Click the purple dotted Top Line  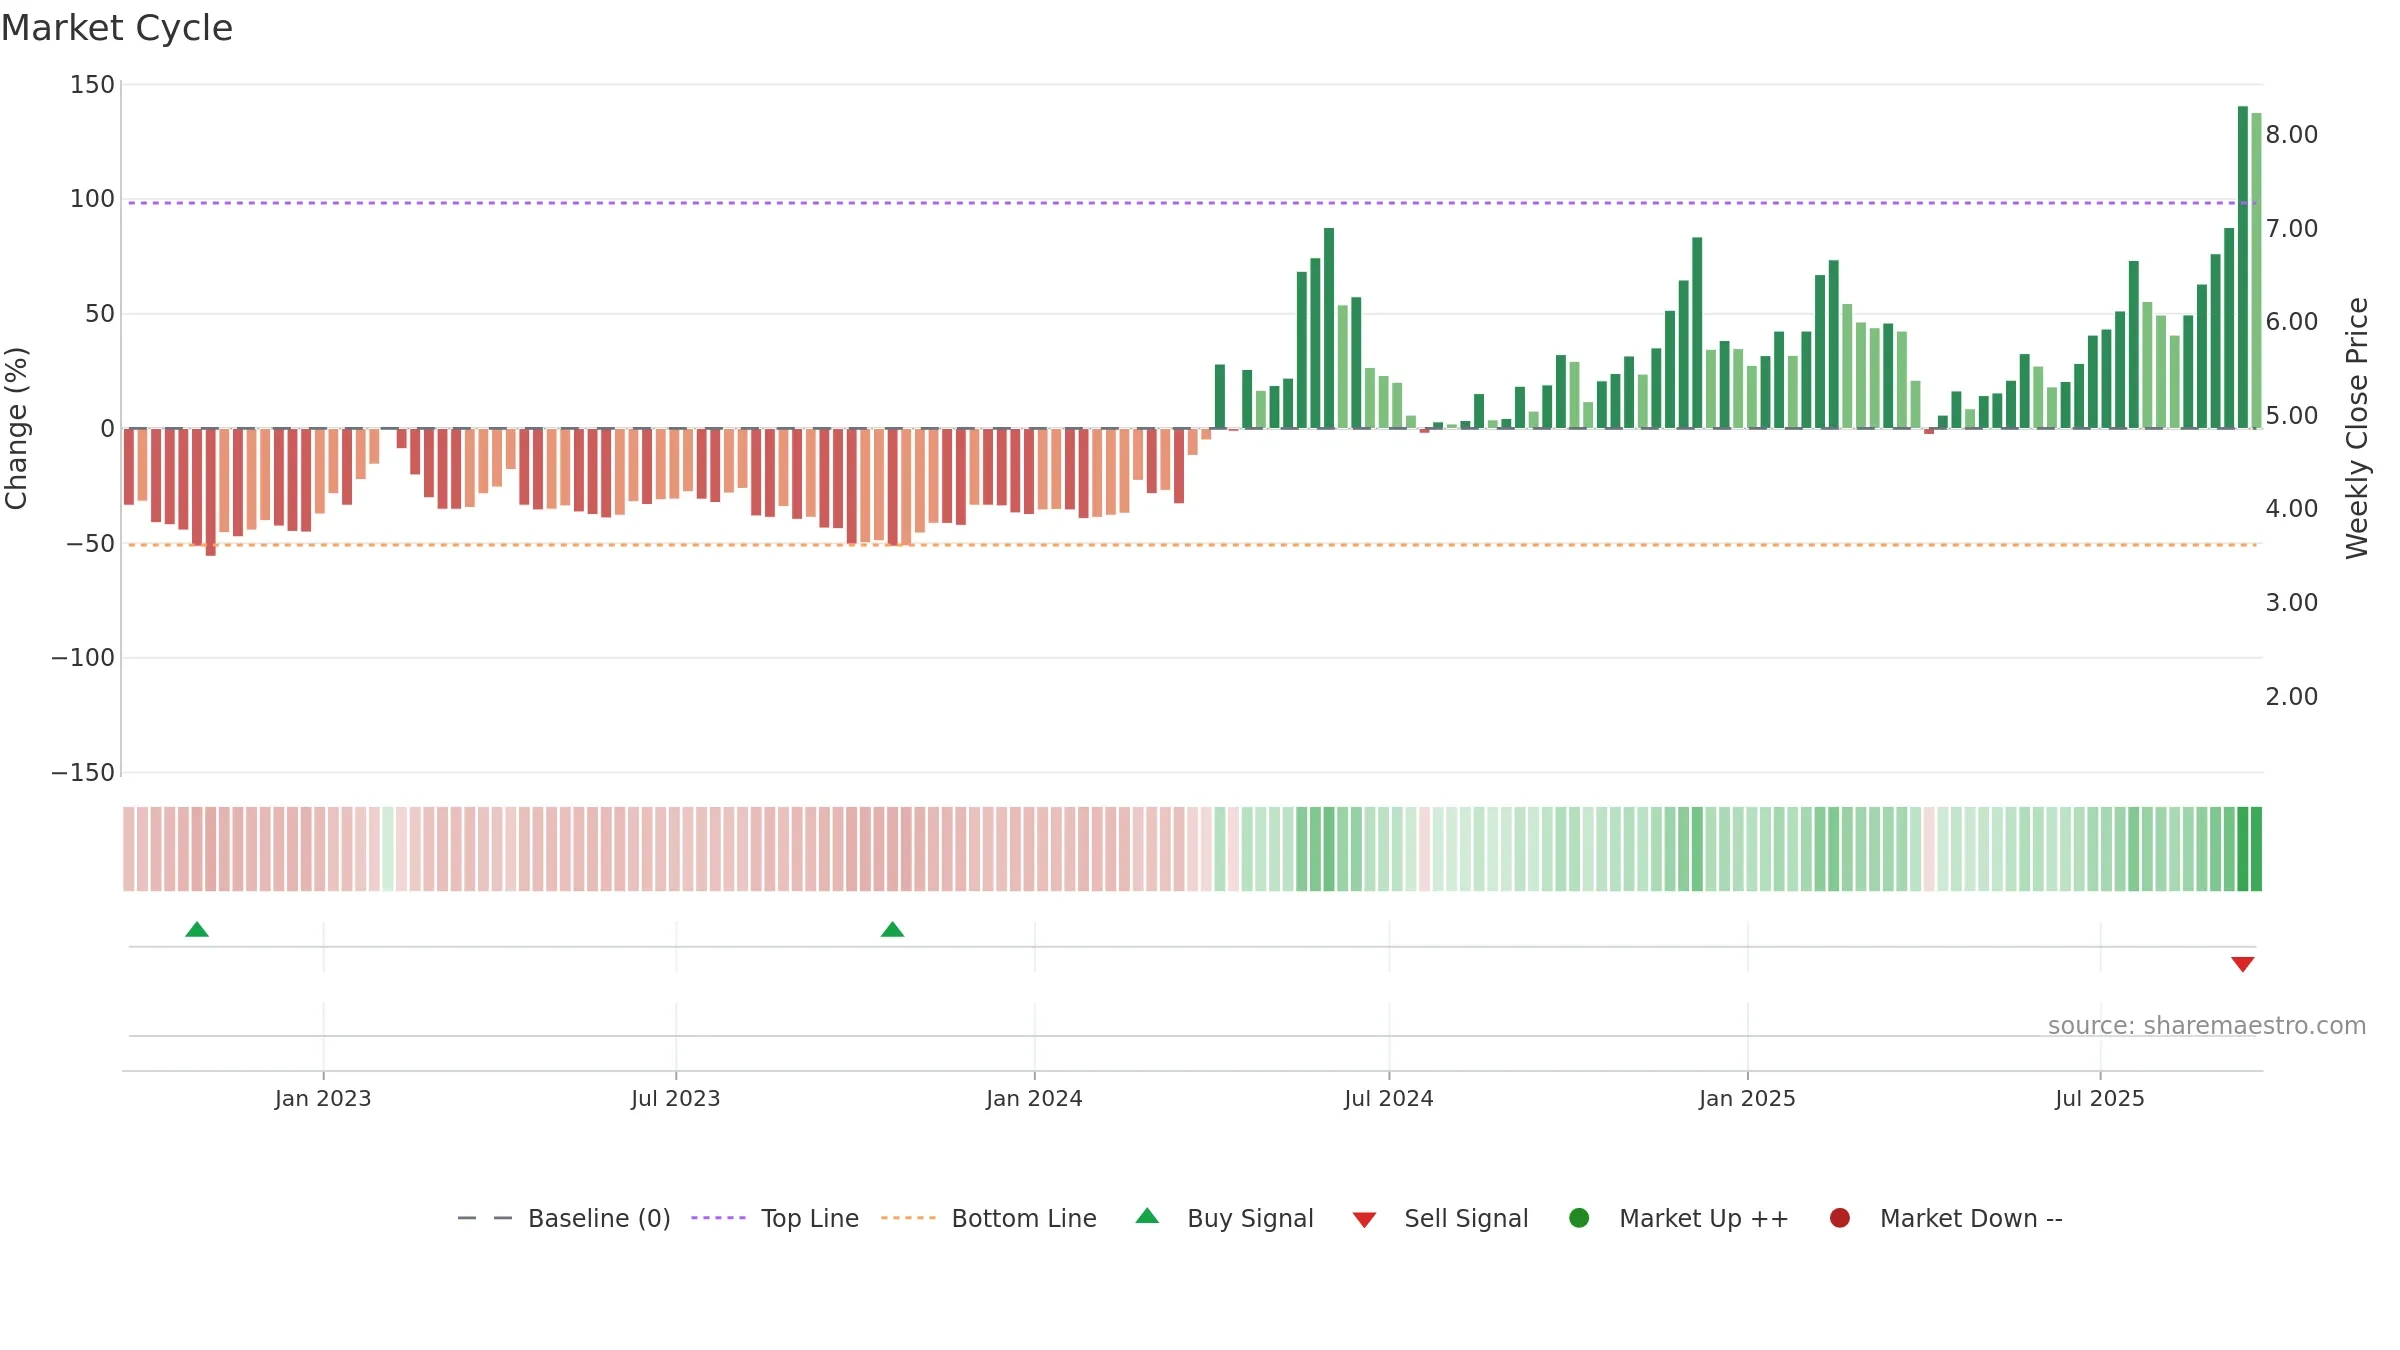[1192, 203]
